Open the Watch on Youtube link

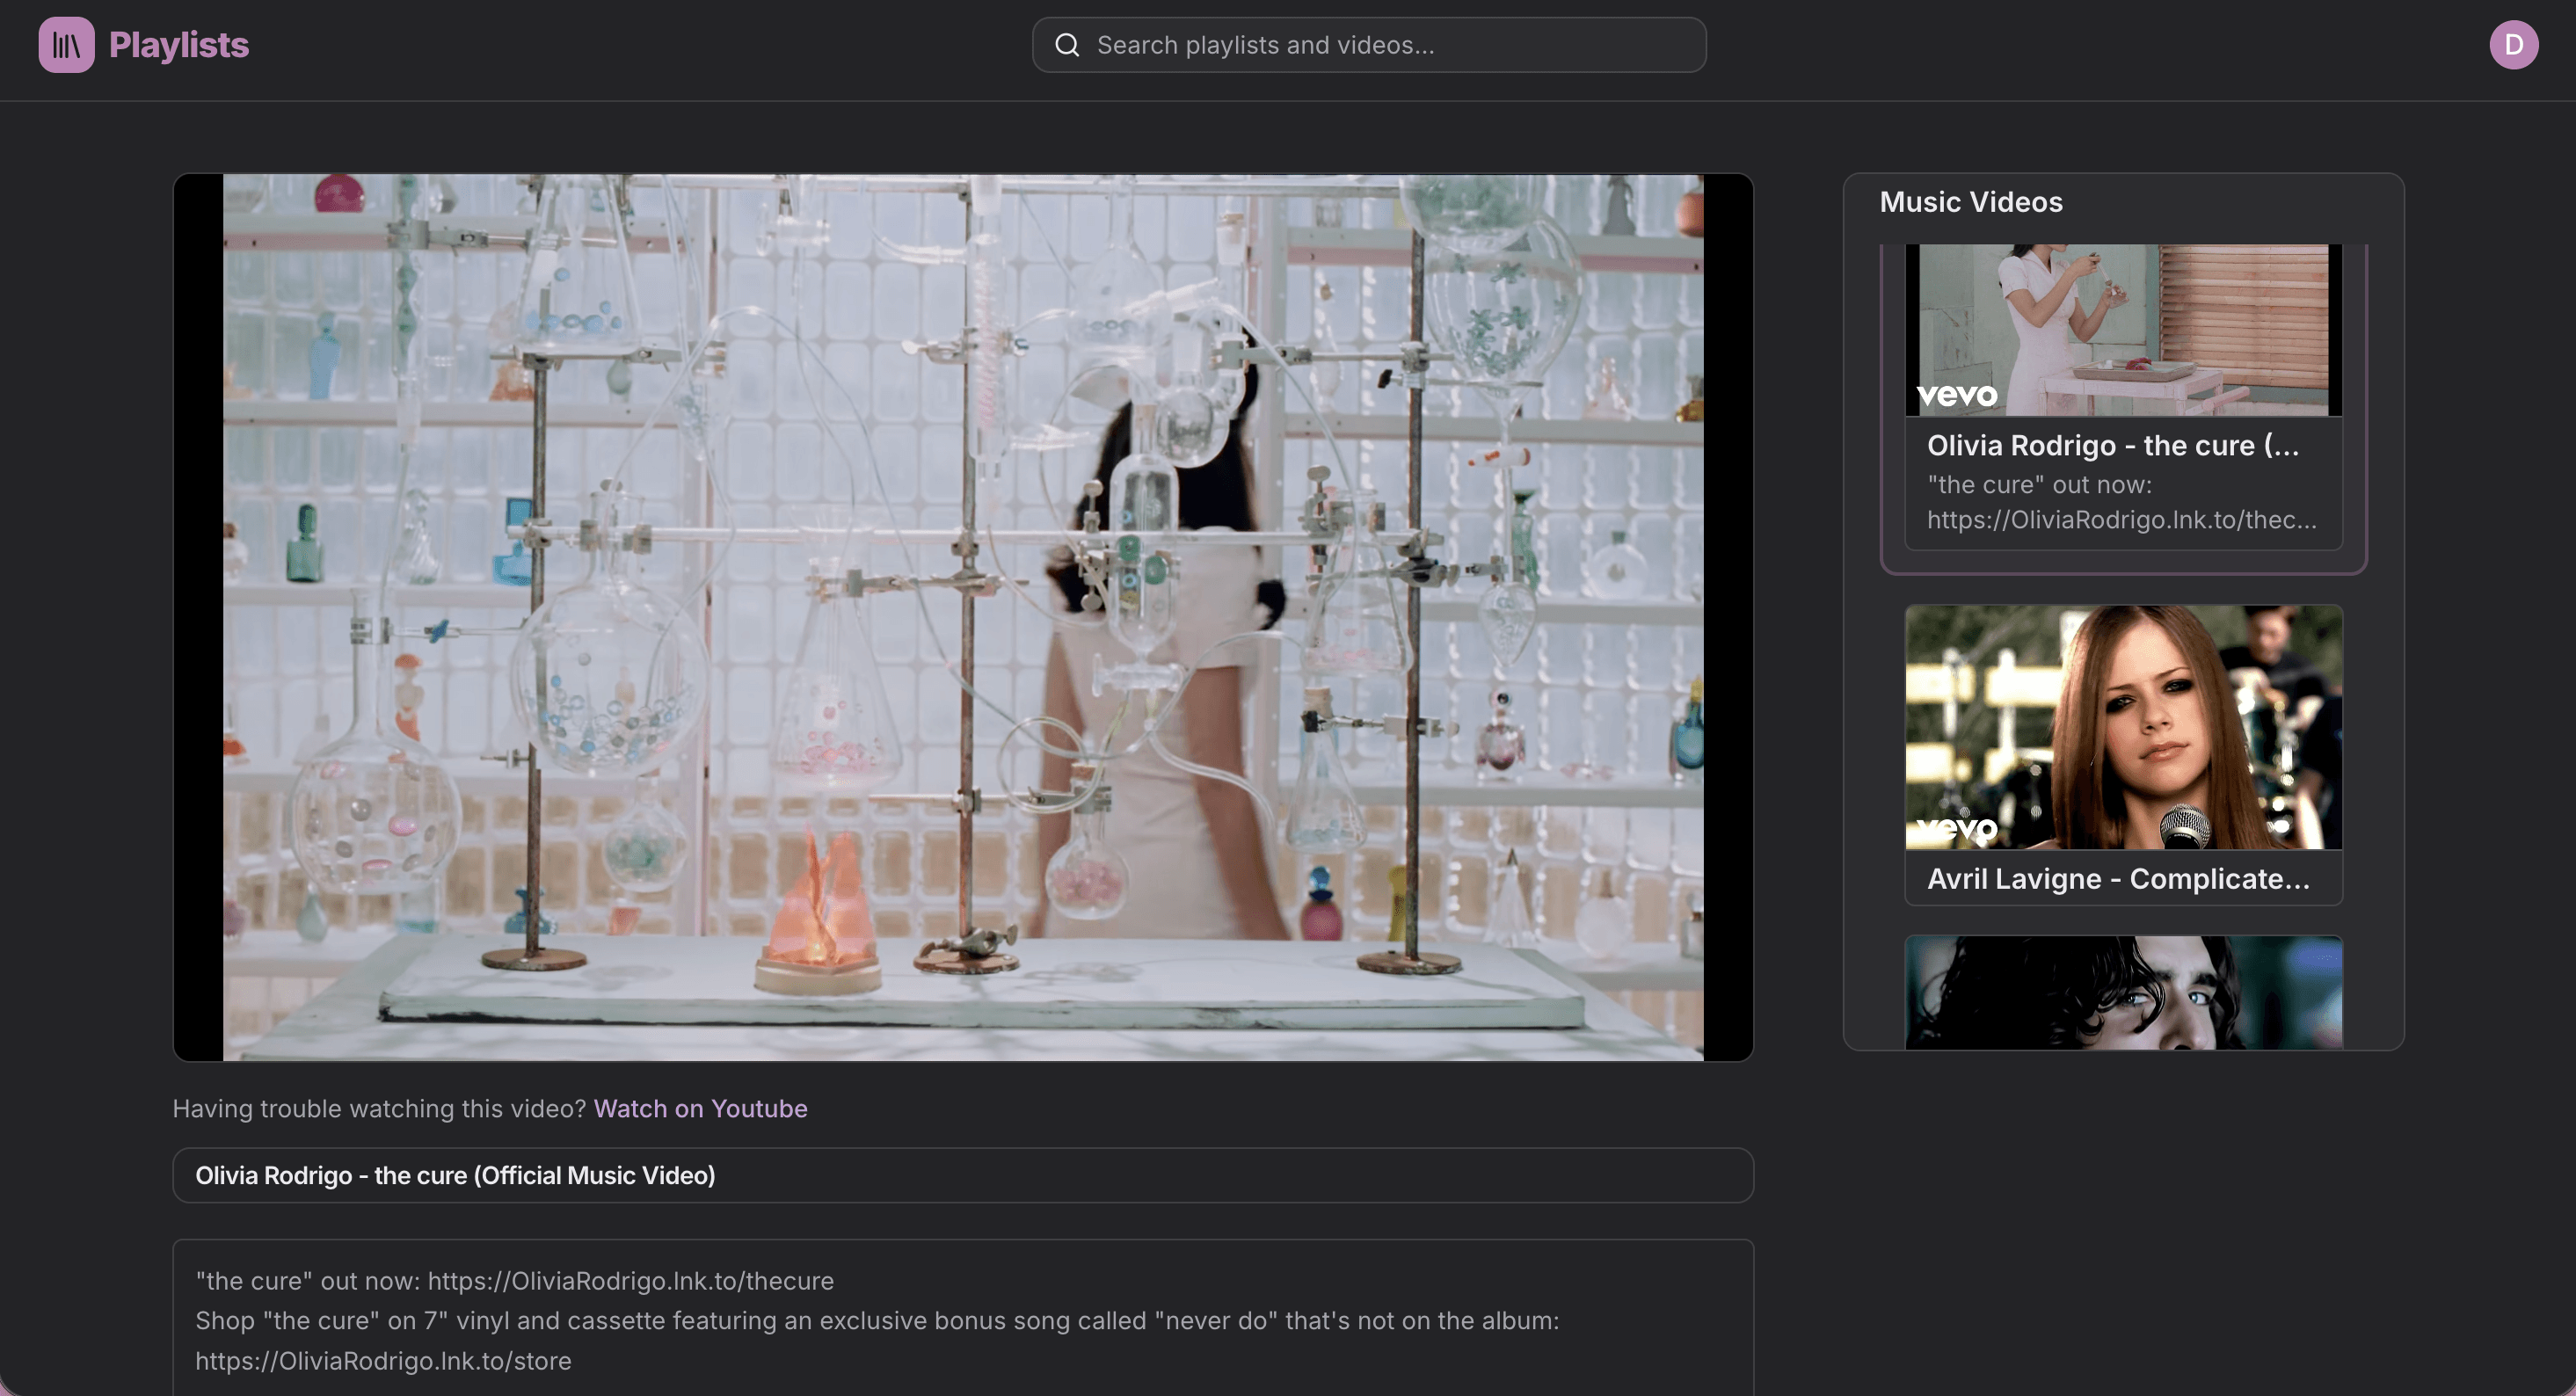coord(700,1108)
